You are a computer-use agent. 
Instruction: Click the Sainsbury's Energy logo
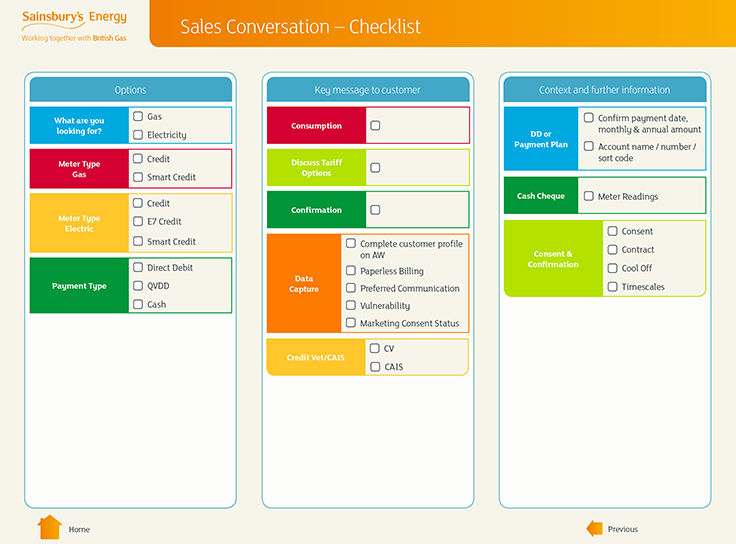coord(74,24)
